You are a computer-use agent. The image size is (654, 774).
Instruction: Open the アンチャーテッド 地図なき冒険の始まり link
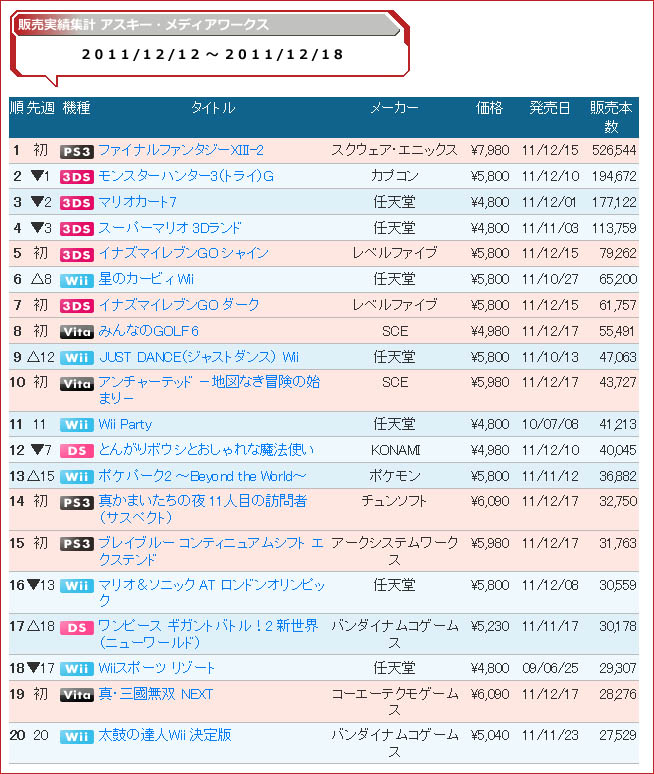(209, 390)
